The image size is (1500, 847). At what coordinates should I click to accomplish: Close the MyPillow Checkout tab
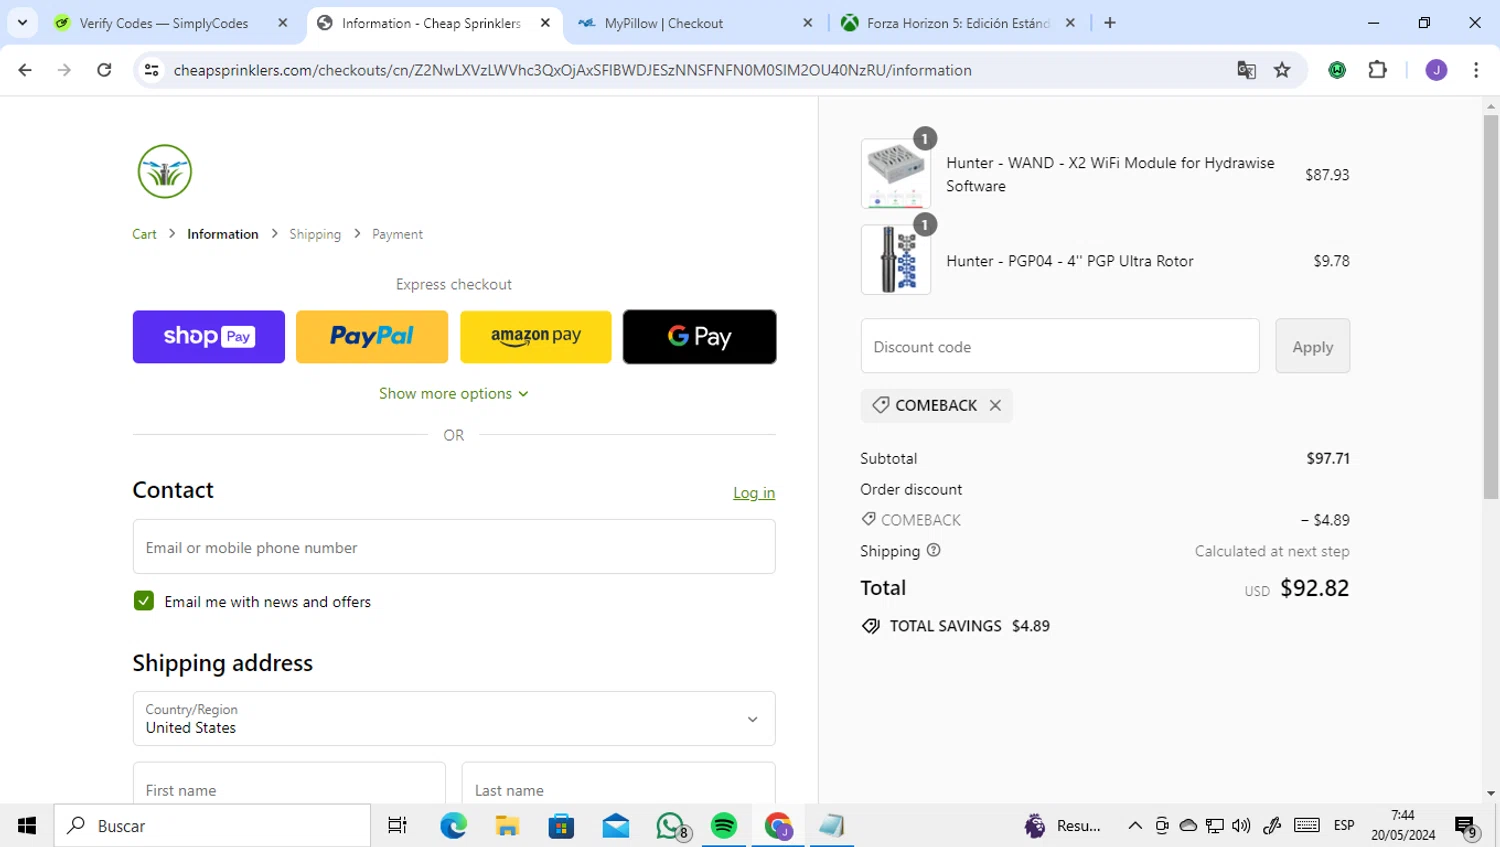[808, 23]
